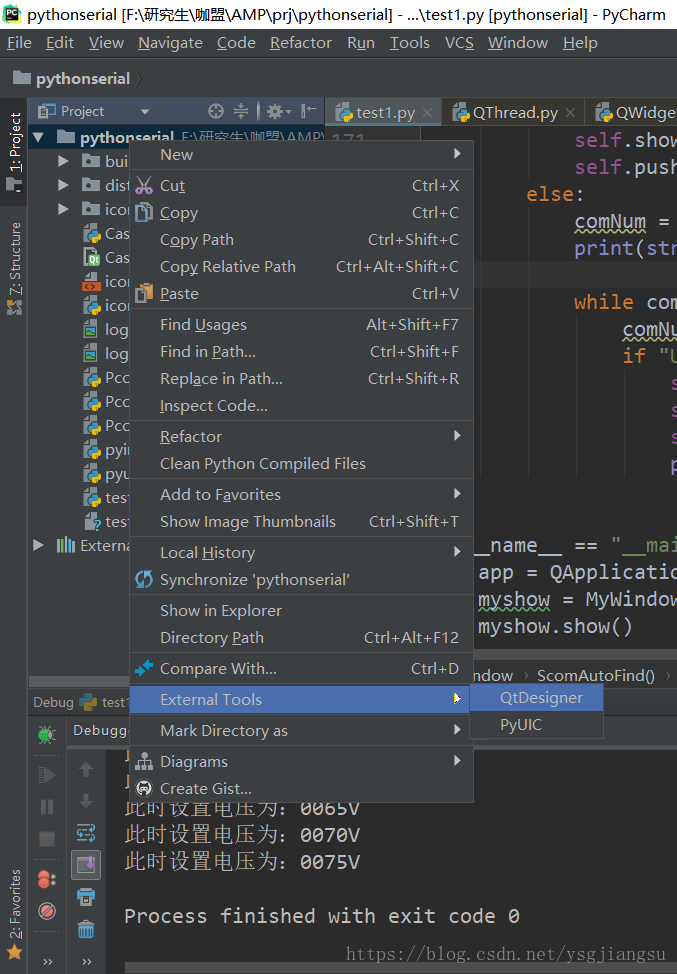Open the VCS menu
The image size is (677, 974).
click(459, 43)
